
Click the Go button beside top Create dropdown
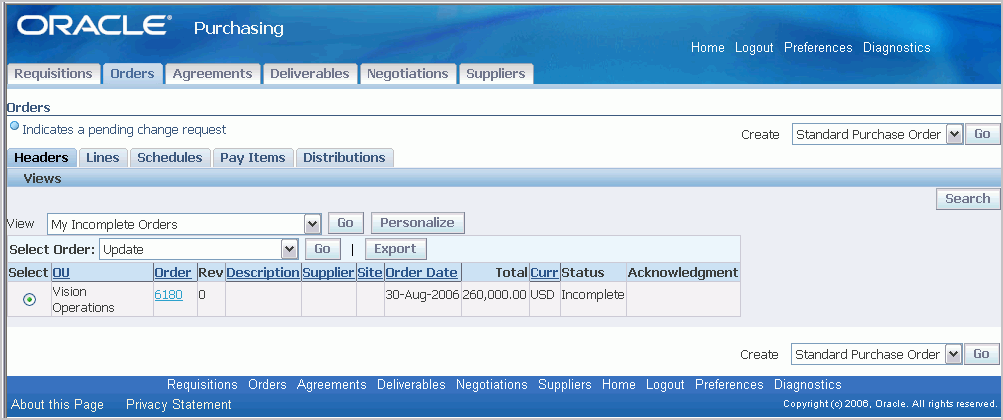click(x=982, y=134)
